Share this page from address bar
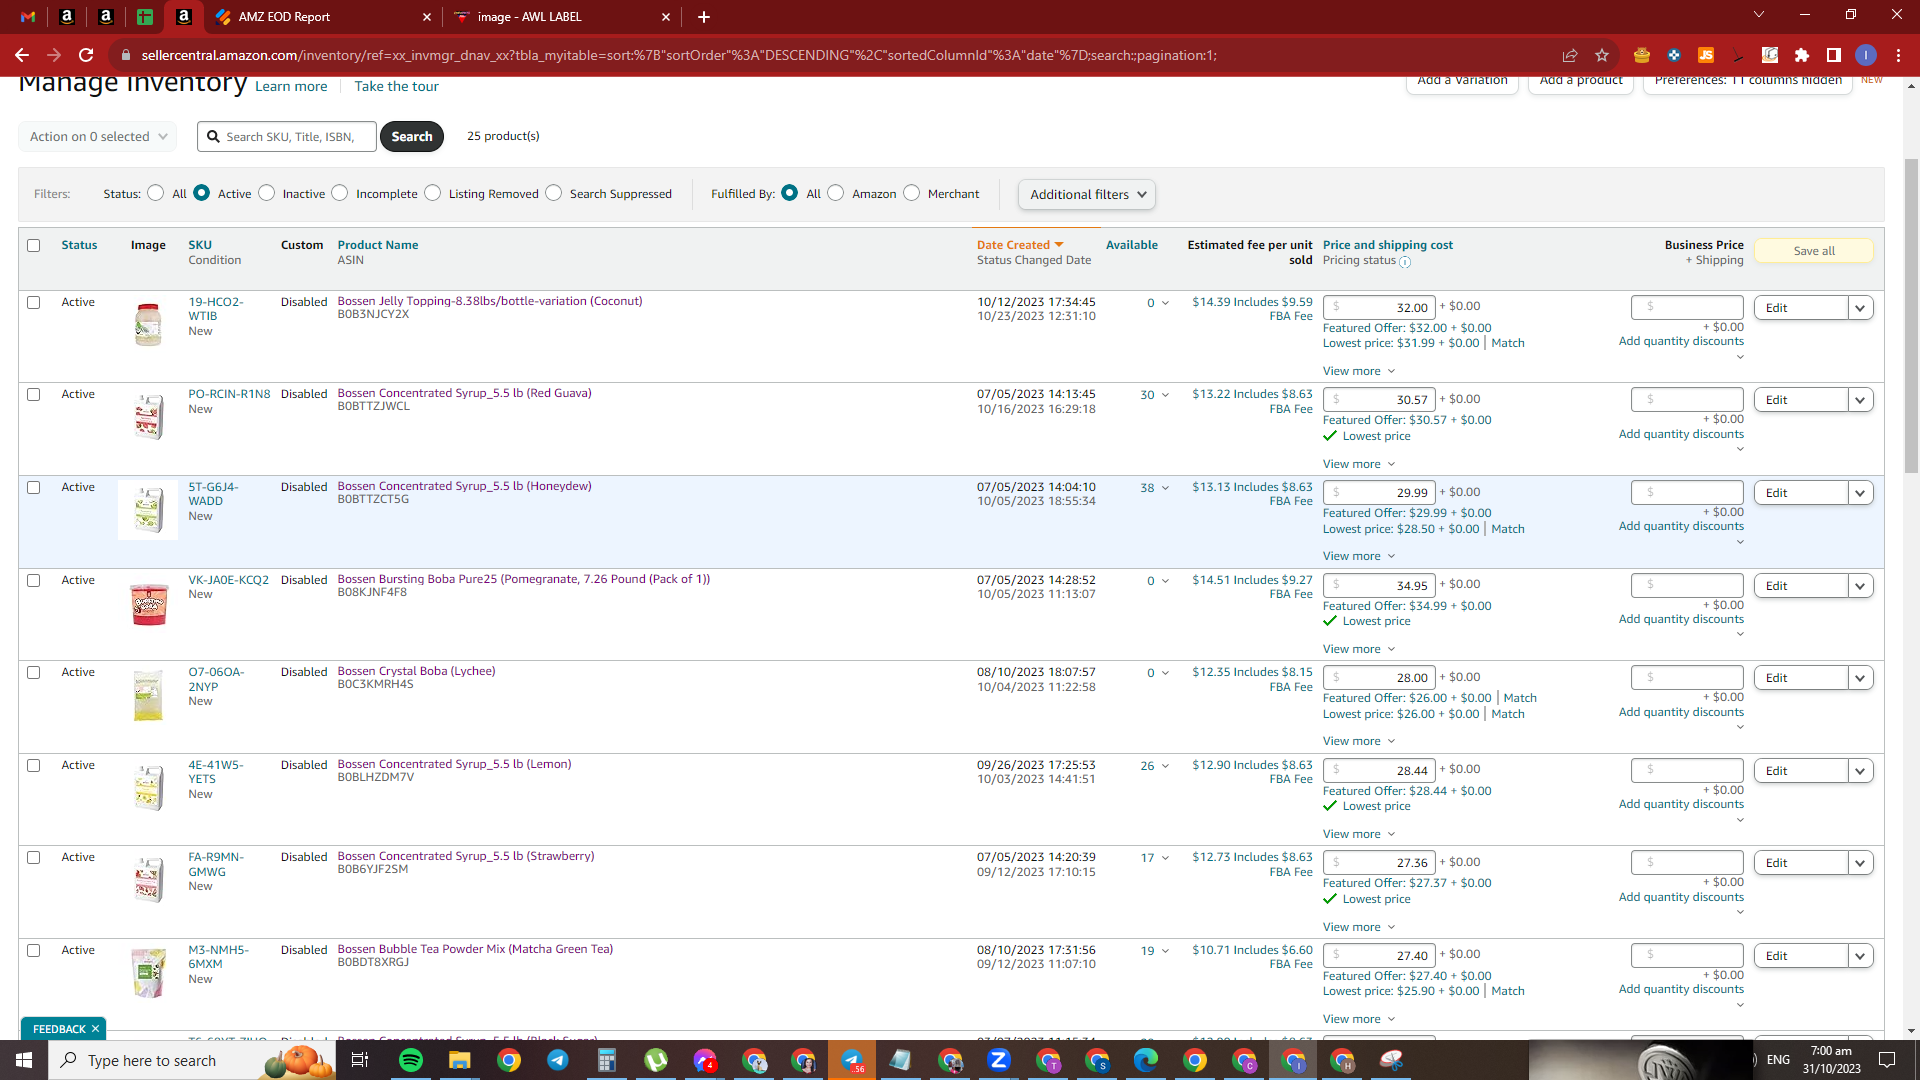This screenshot has height=1080, width=1920. coord(1570,55)
